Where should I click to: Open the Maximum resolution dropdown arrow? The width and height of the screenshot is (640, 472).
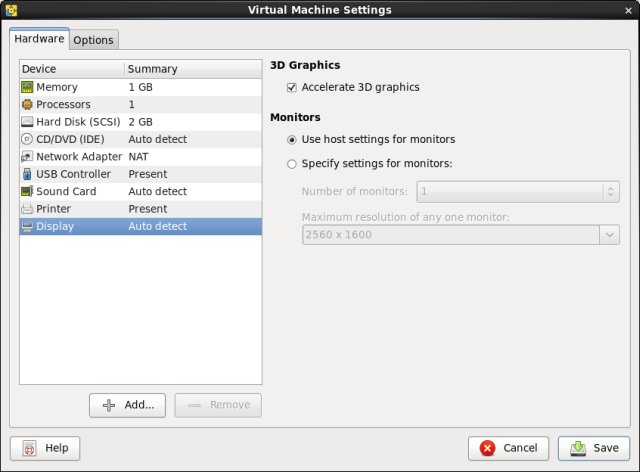pyautogui.click(x=609, y=235)
